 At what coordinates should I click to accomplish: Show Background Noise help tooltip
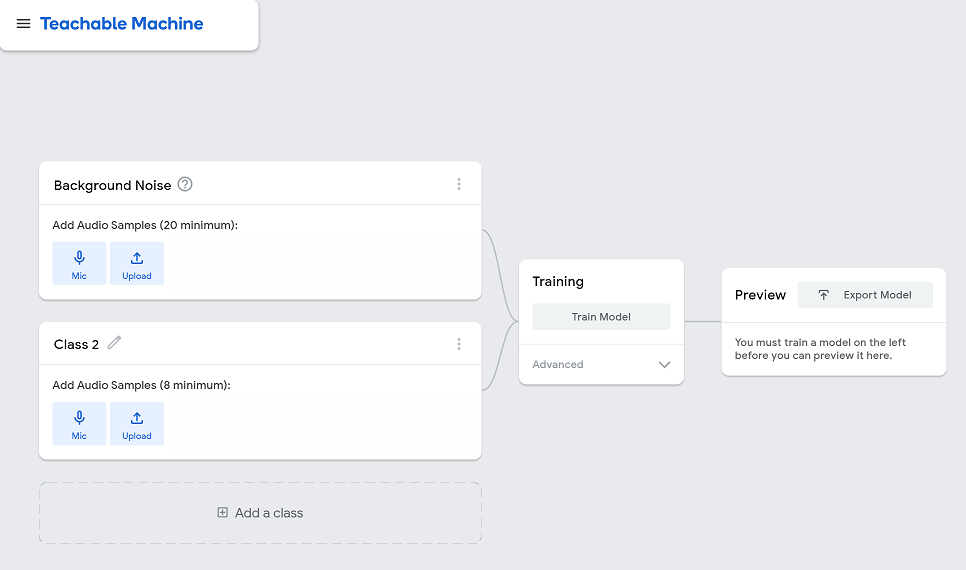[x=185, y=184]
